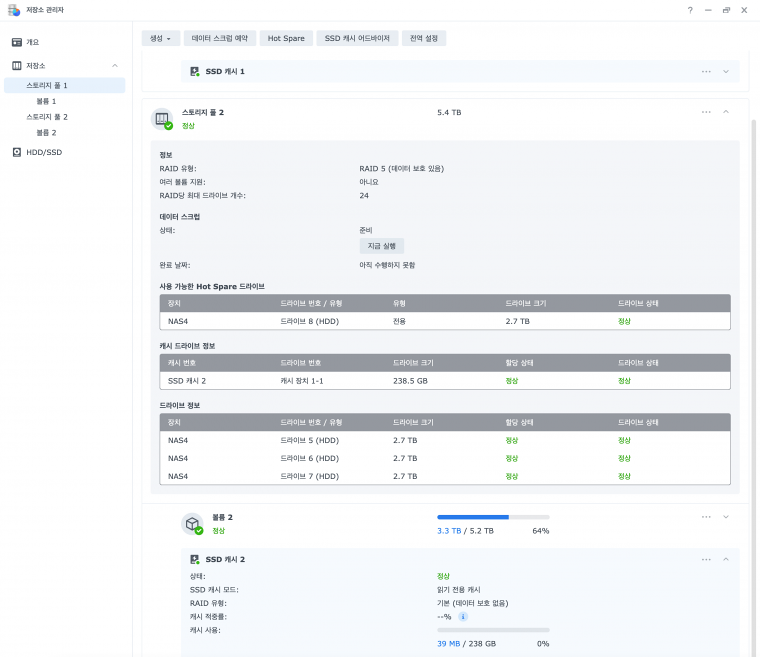Click the 할당 상태 header in cache table

click(x=520, y=363)
